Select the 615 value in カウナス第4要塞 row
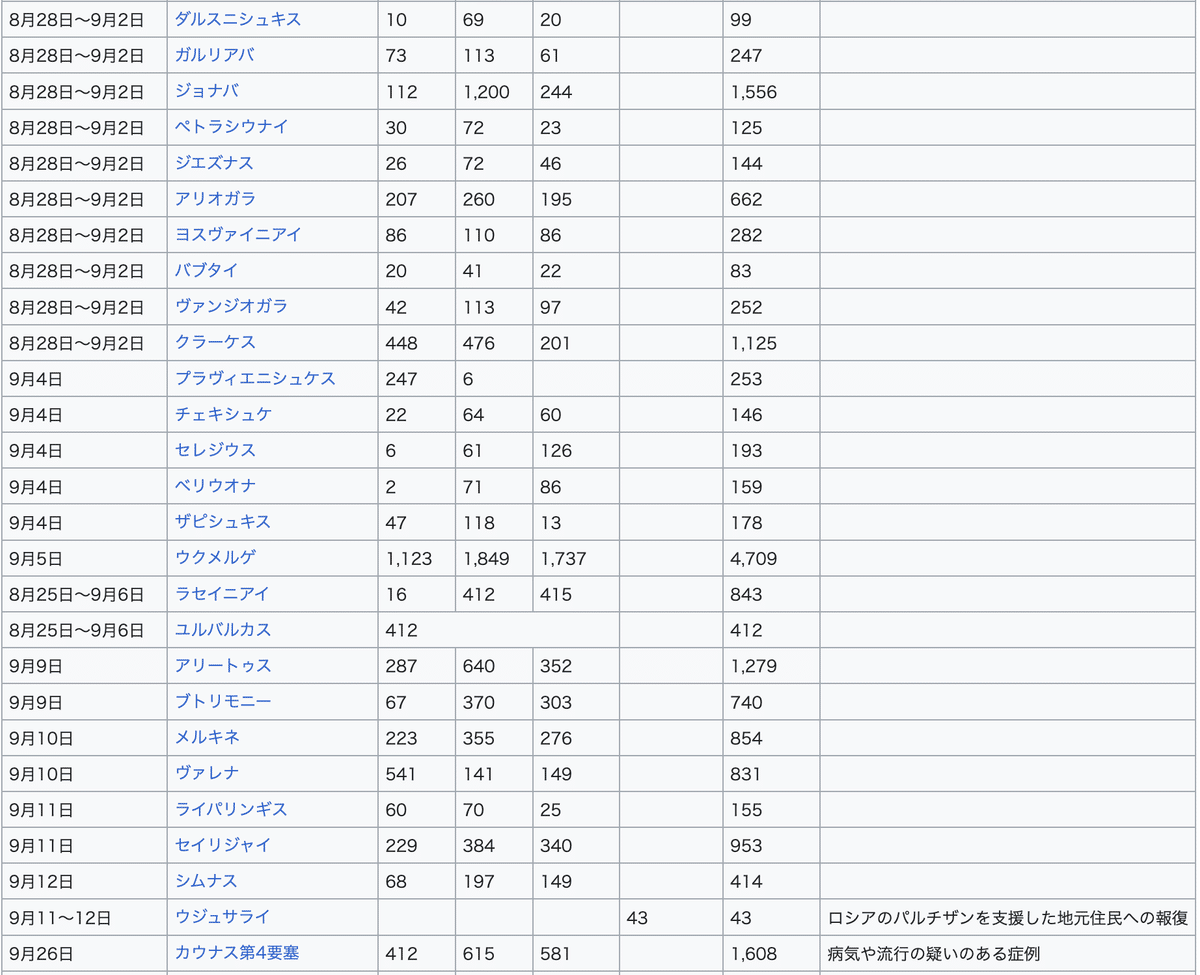Viewport: 1200px width, 975px height. (x=478, y=955)
